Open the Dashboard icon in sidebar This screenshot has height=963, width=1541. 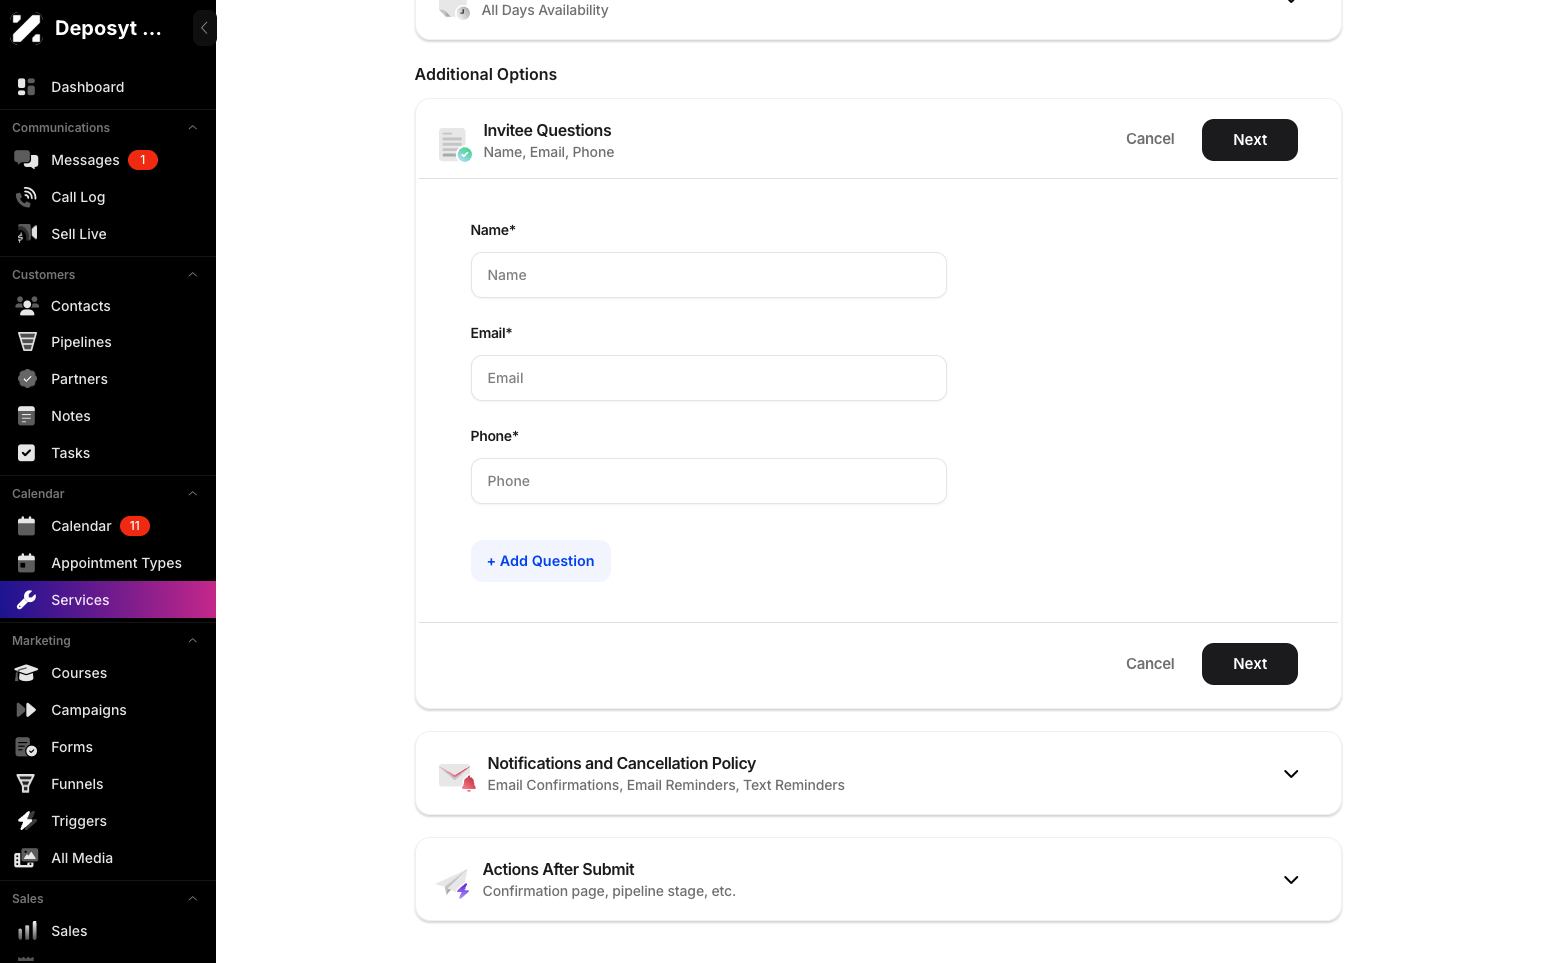point(27,87)
